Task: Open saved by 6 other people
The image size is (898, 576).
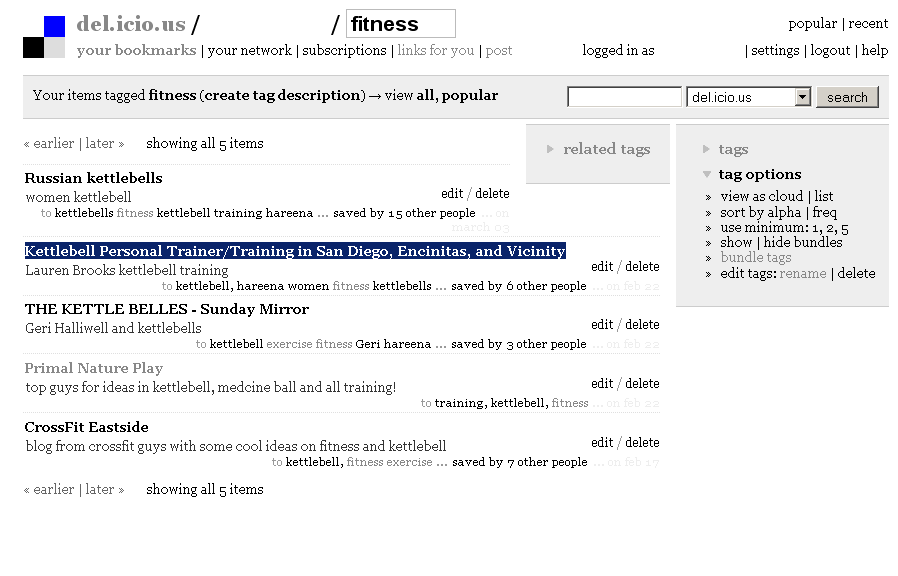Action: coord(519,286)
